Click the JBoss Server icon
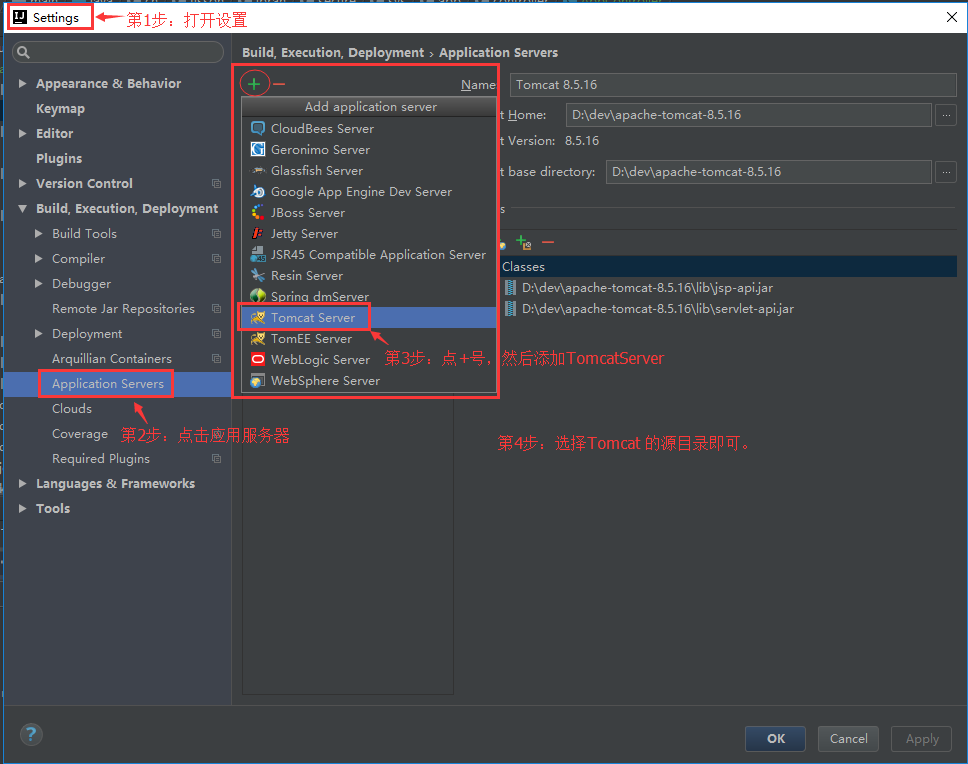Image resolution: width=968 pixels, height=764 pixels. [x=257, y=212]
